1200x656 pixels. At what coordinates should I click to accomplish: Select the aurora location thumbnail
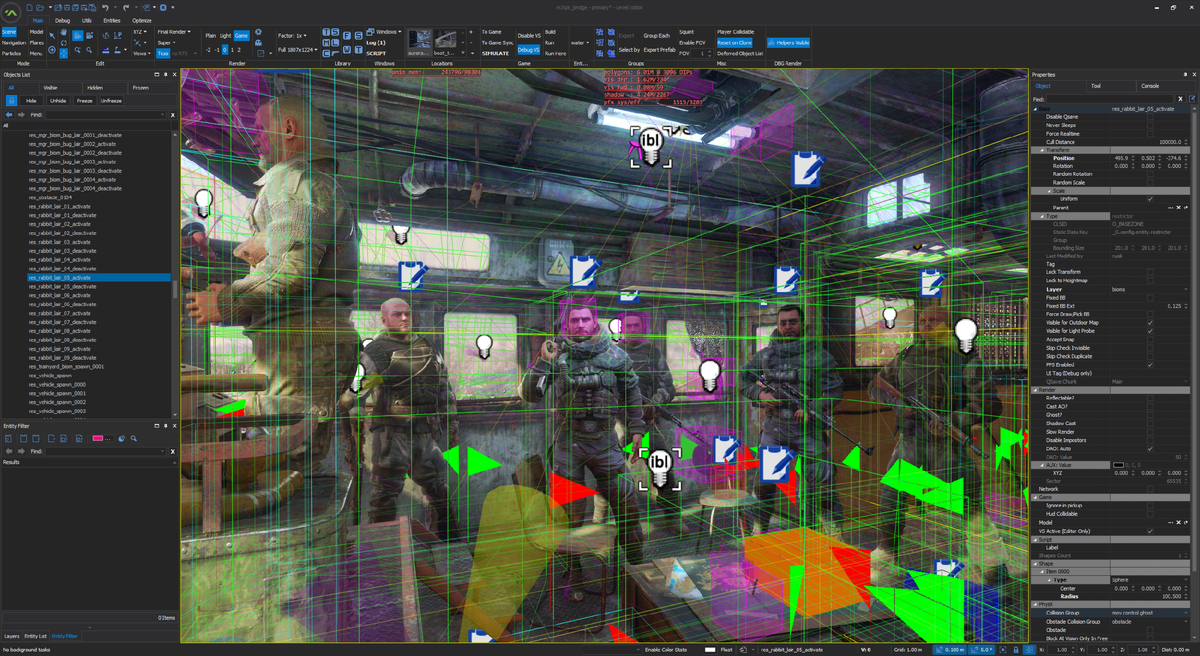pos(419,41)
